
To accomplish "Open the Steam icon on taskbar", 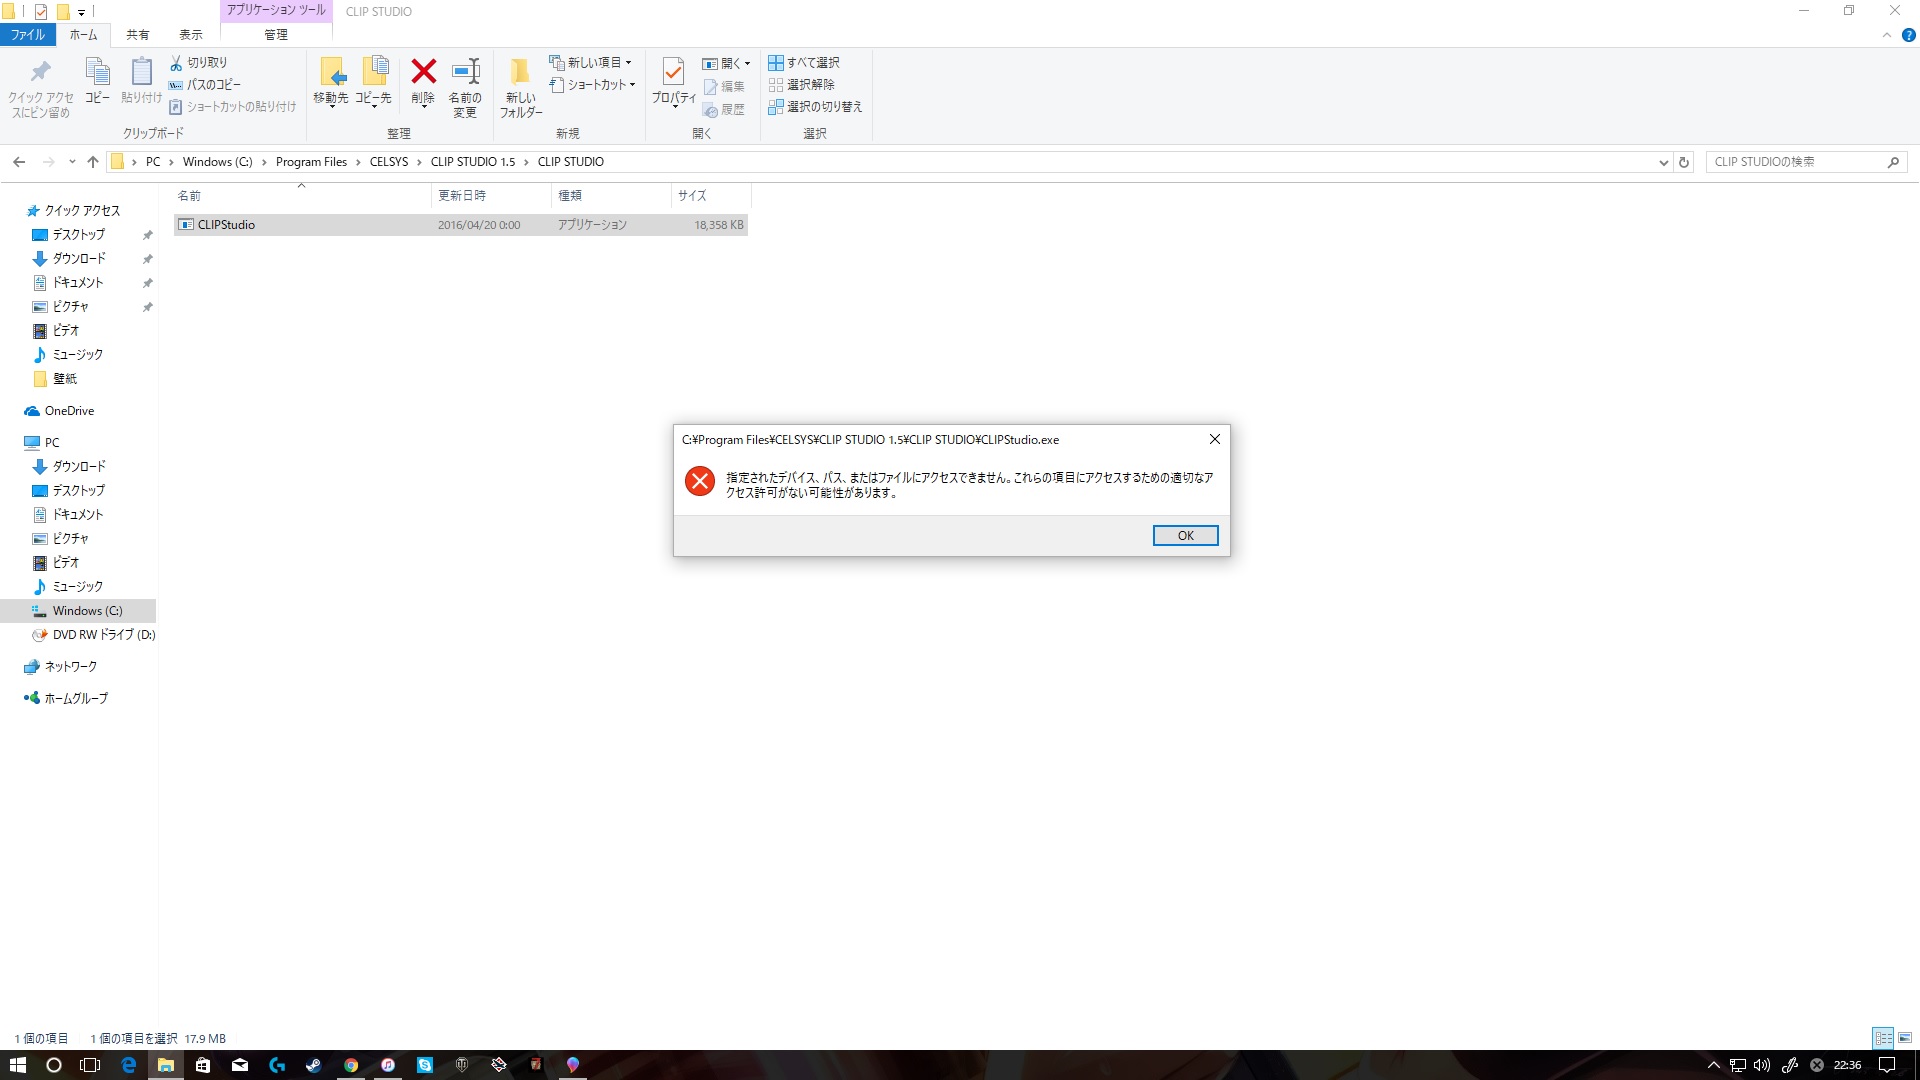I will (x=313, y=1065).
